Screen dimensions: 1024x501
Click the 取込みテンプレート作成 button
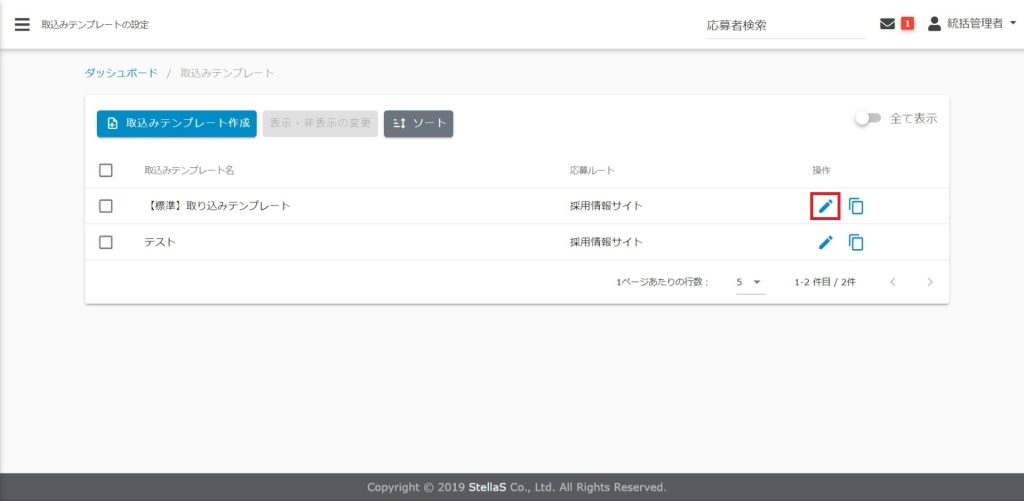click(177, 123)
